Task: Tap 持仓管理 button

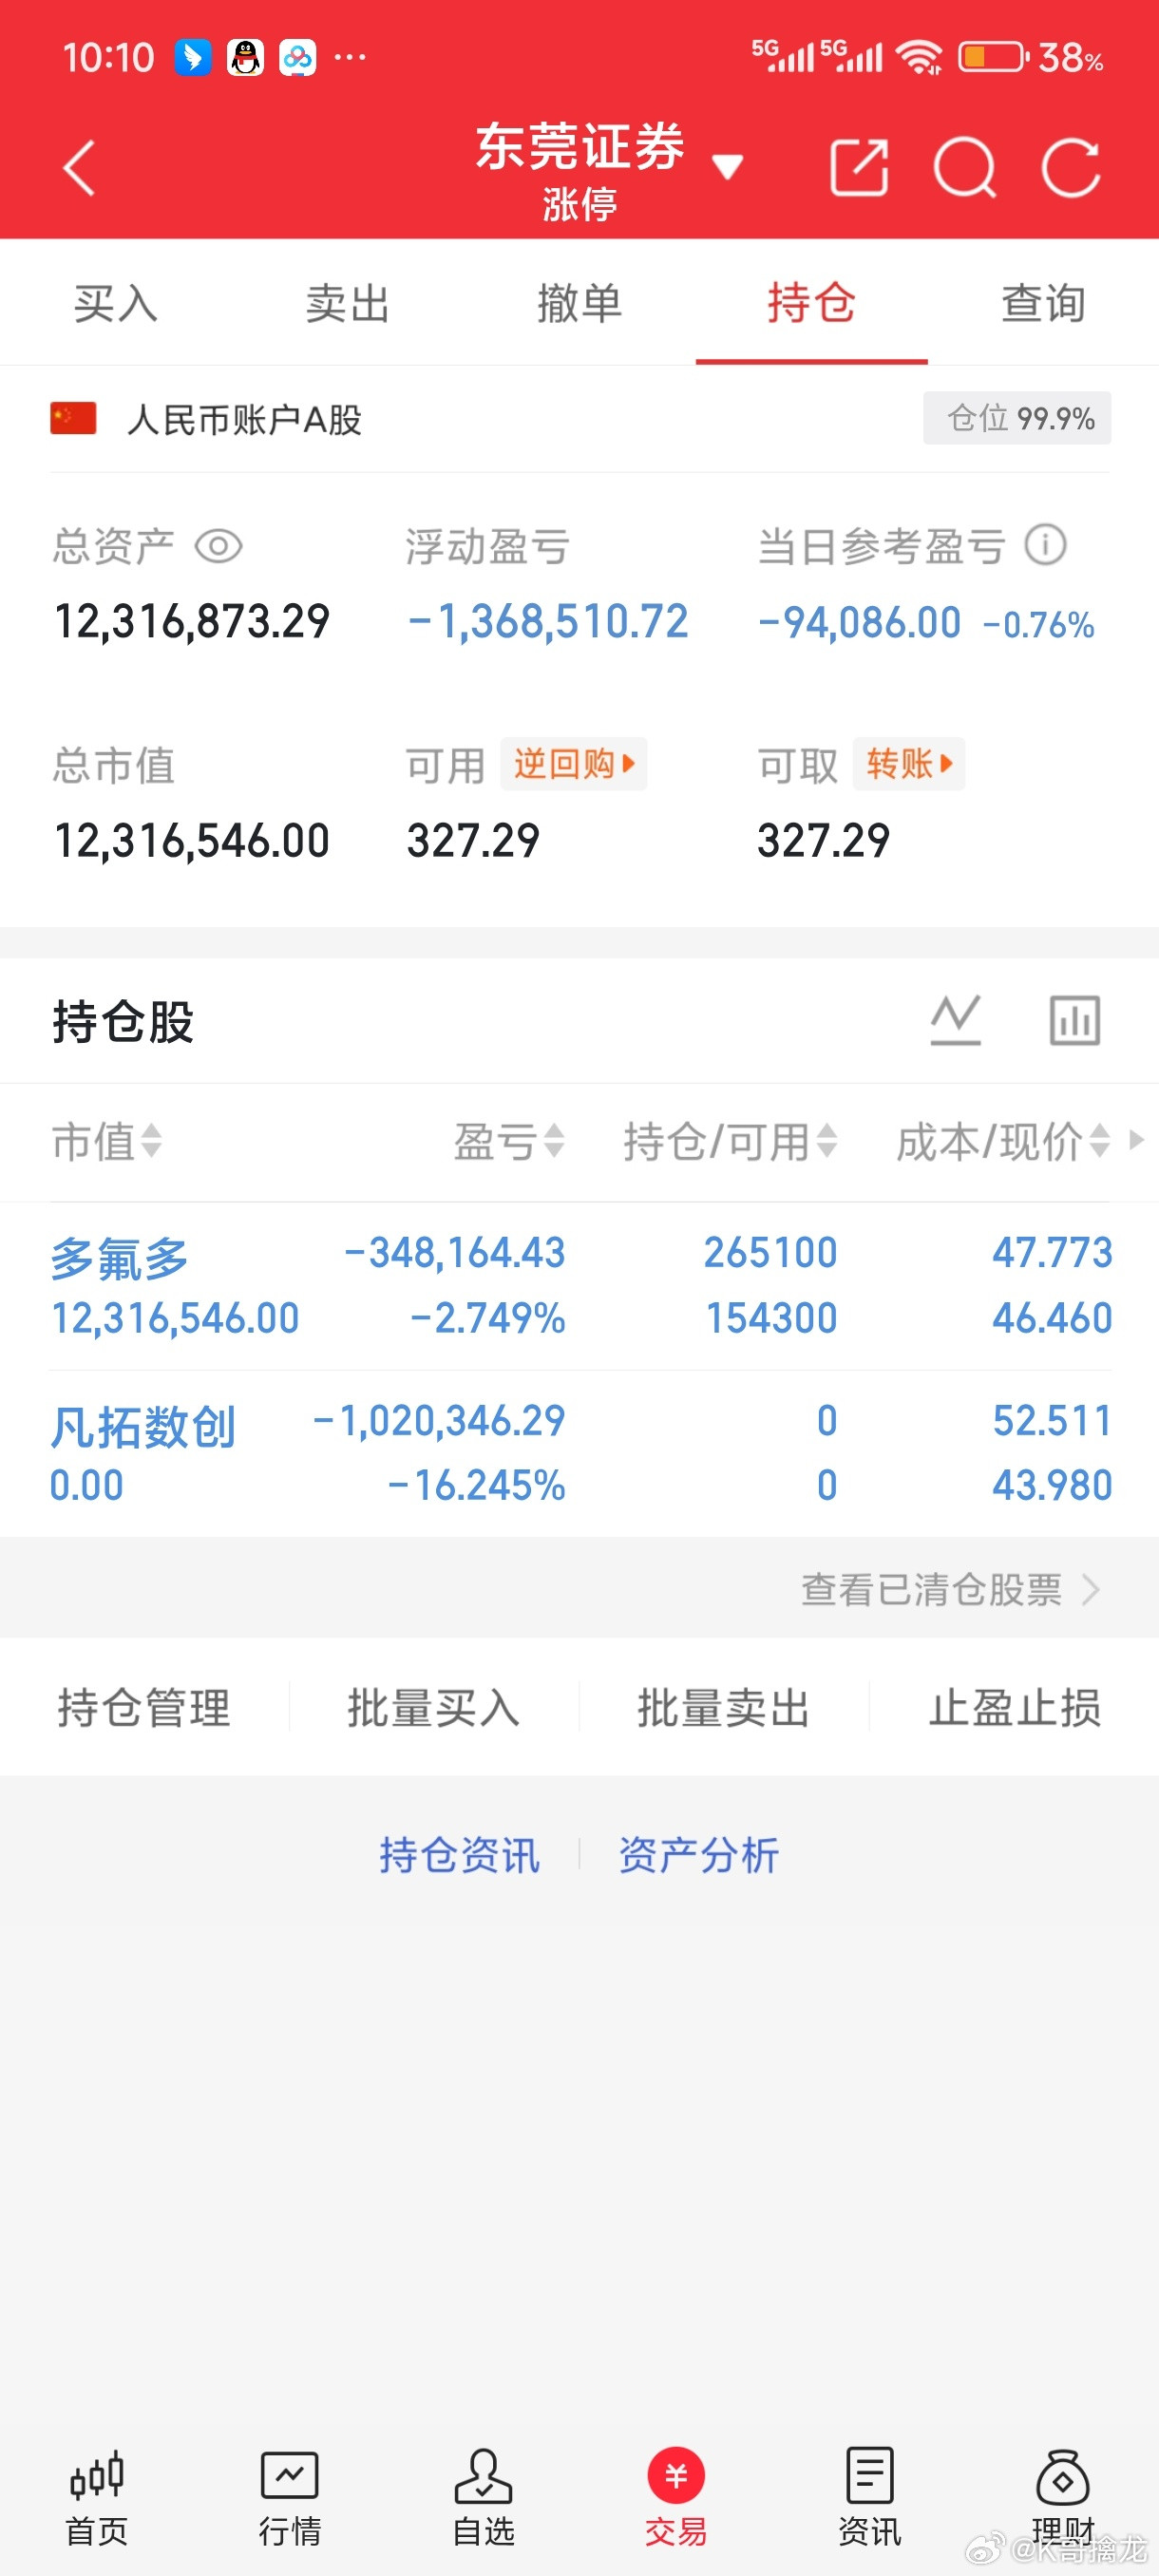Action: (144, 1707)
